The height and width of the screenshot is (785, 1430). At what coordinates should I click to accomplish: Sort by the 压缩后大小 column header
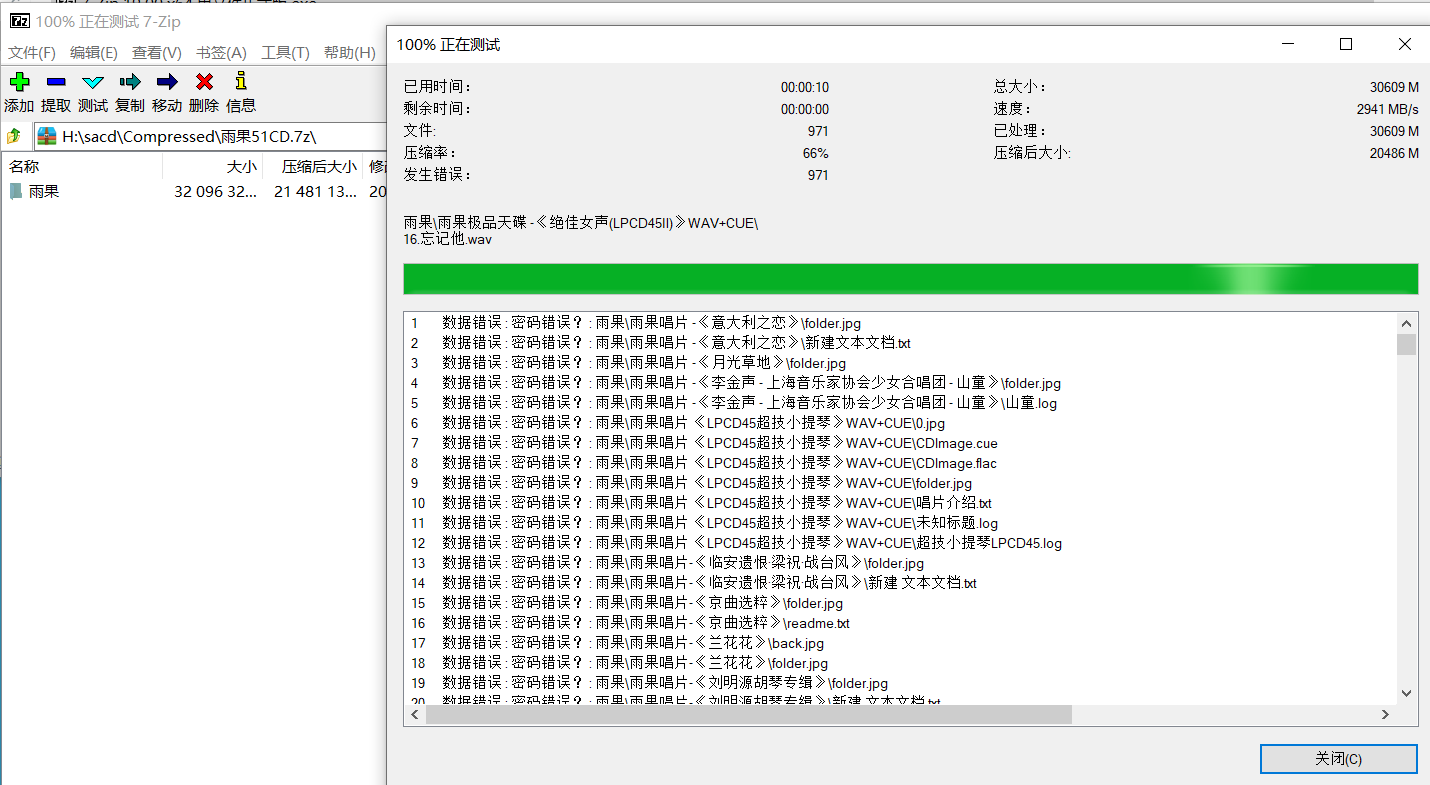pos(313,167)
